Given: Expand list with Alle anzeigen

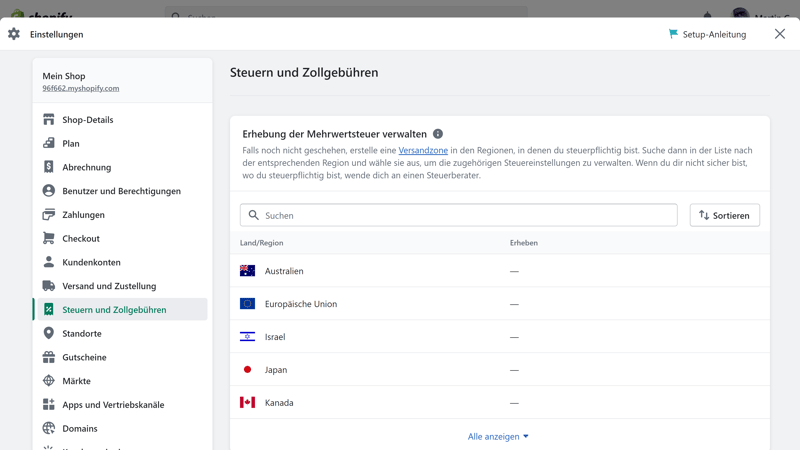Looking at the screenshot, I should coord(498,436).
